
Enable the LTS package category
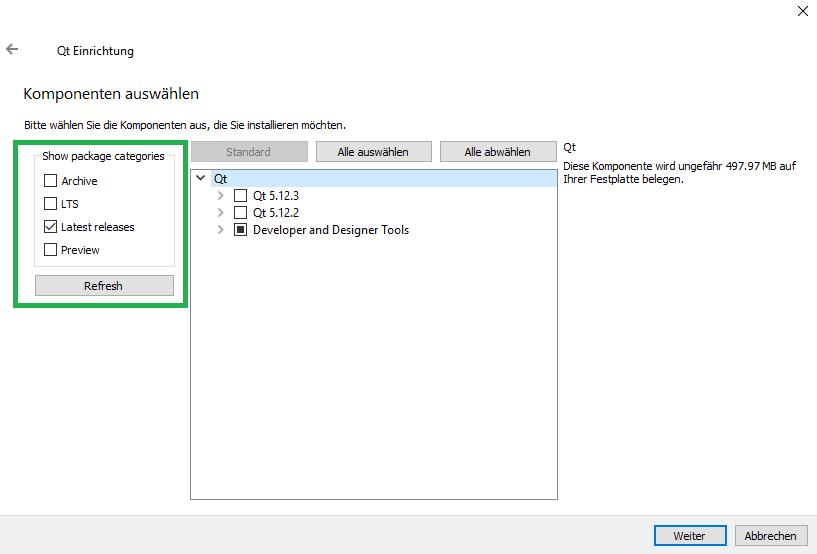[51, 204]
